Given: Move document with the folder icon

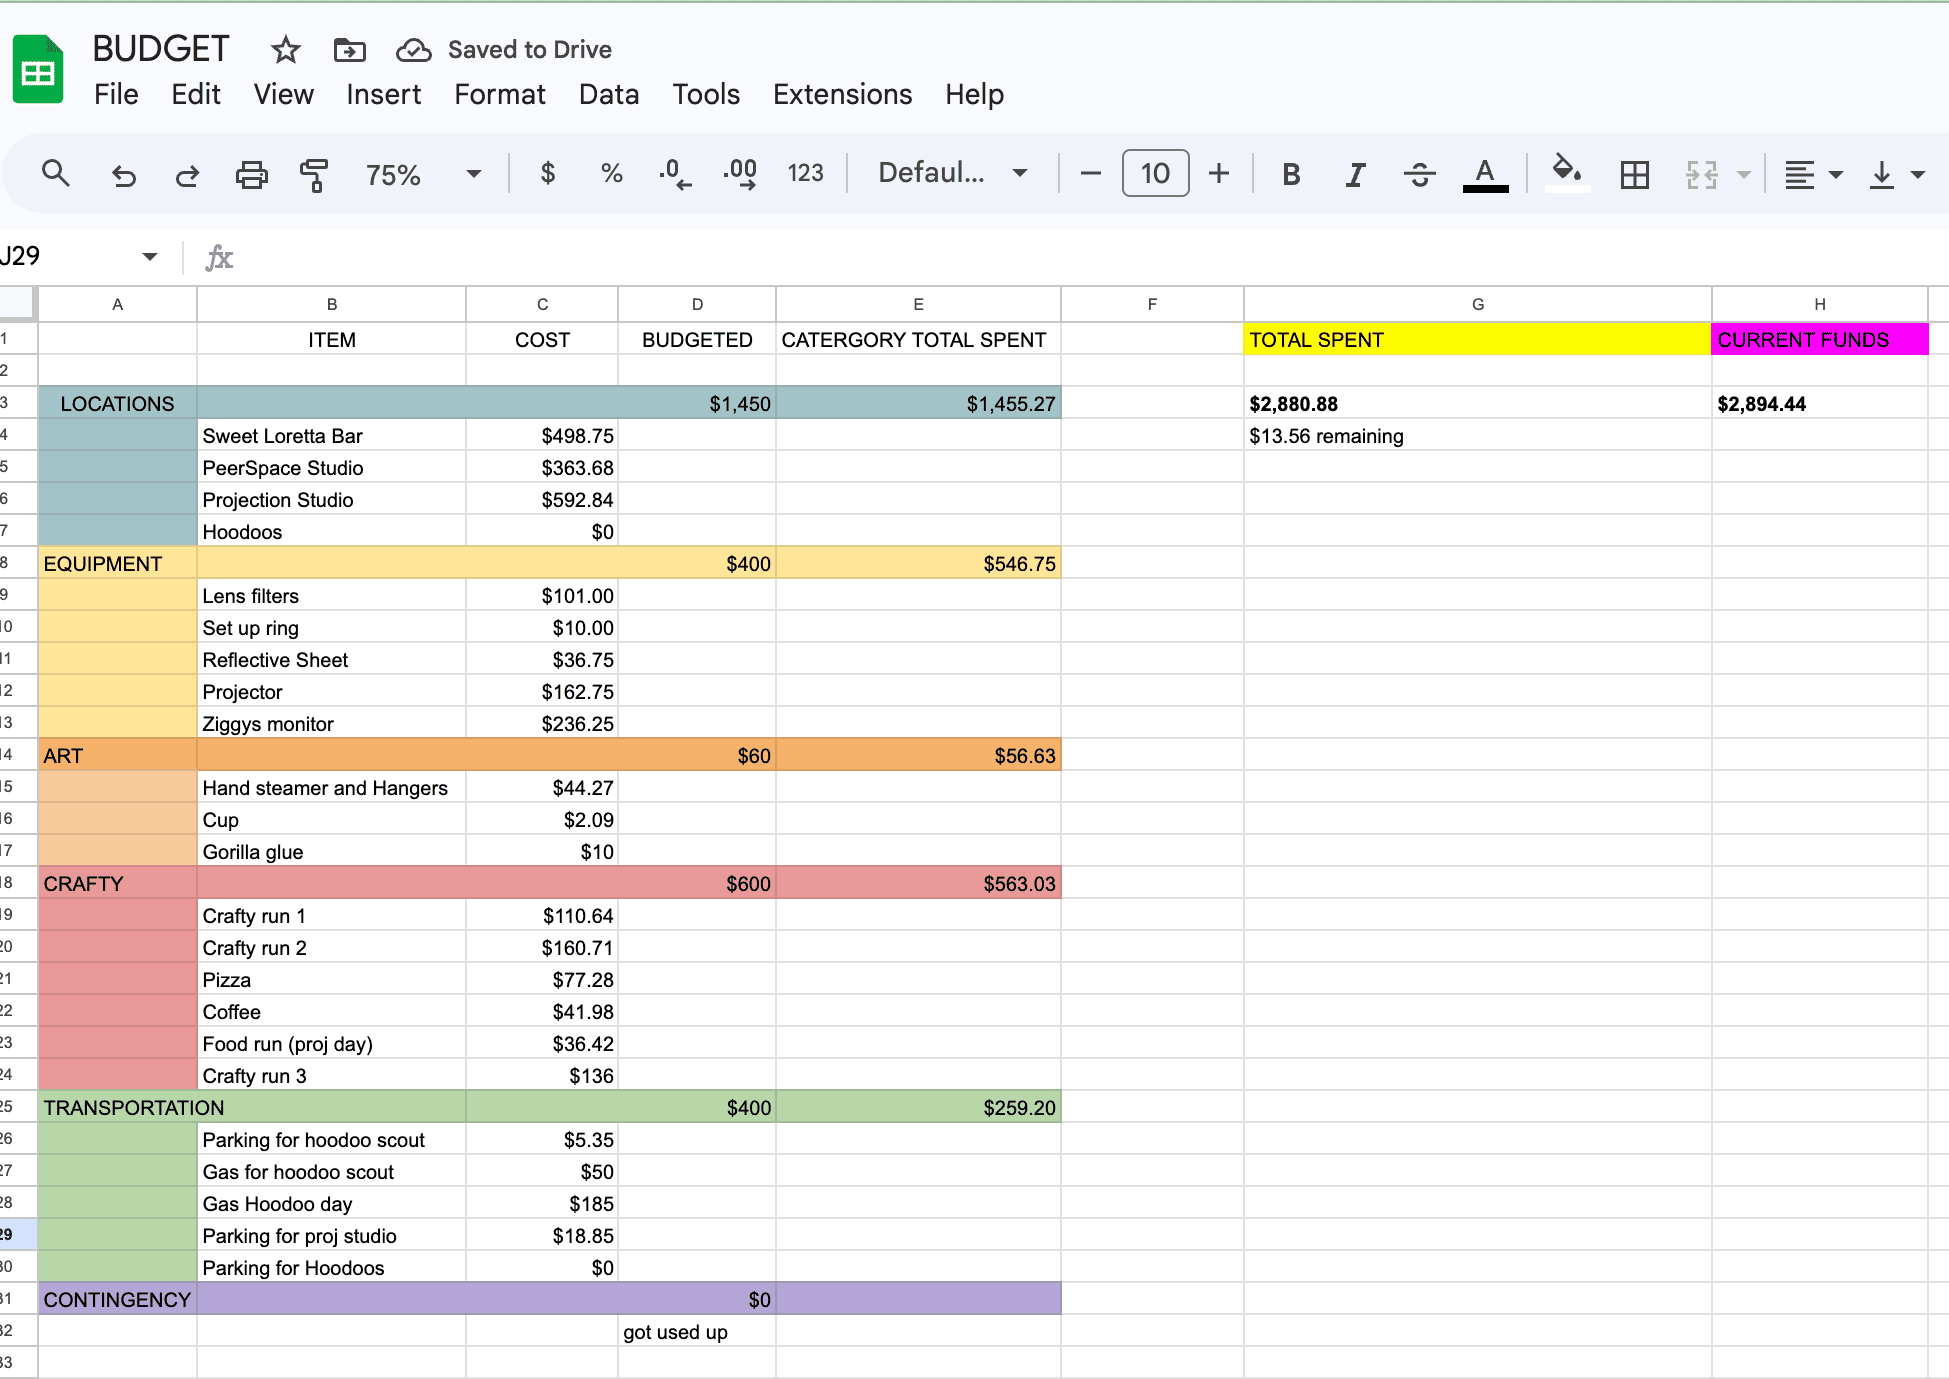Looking at the screenshot, I should point(349,50).
